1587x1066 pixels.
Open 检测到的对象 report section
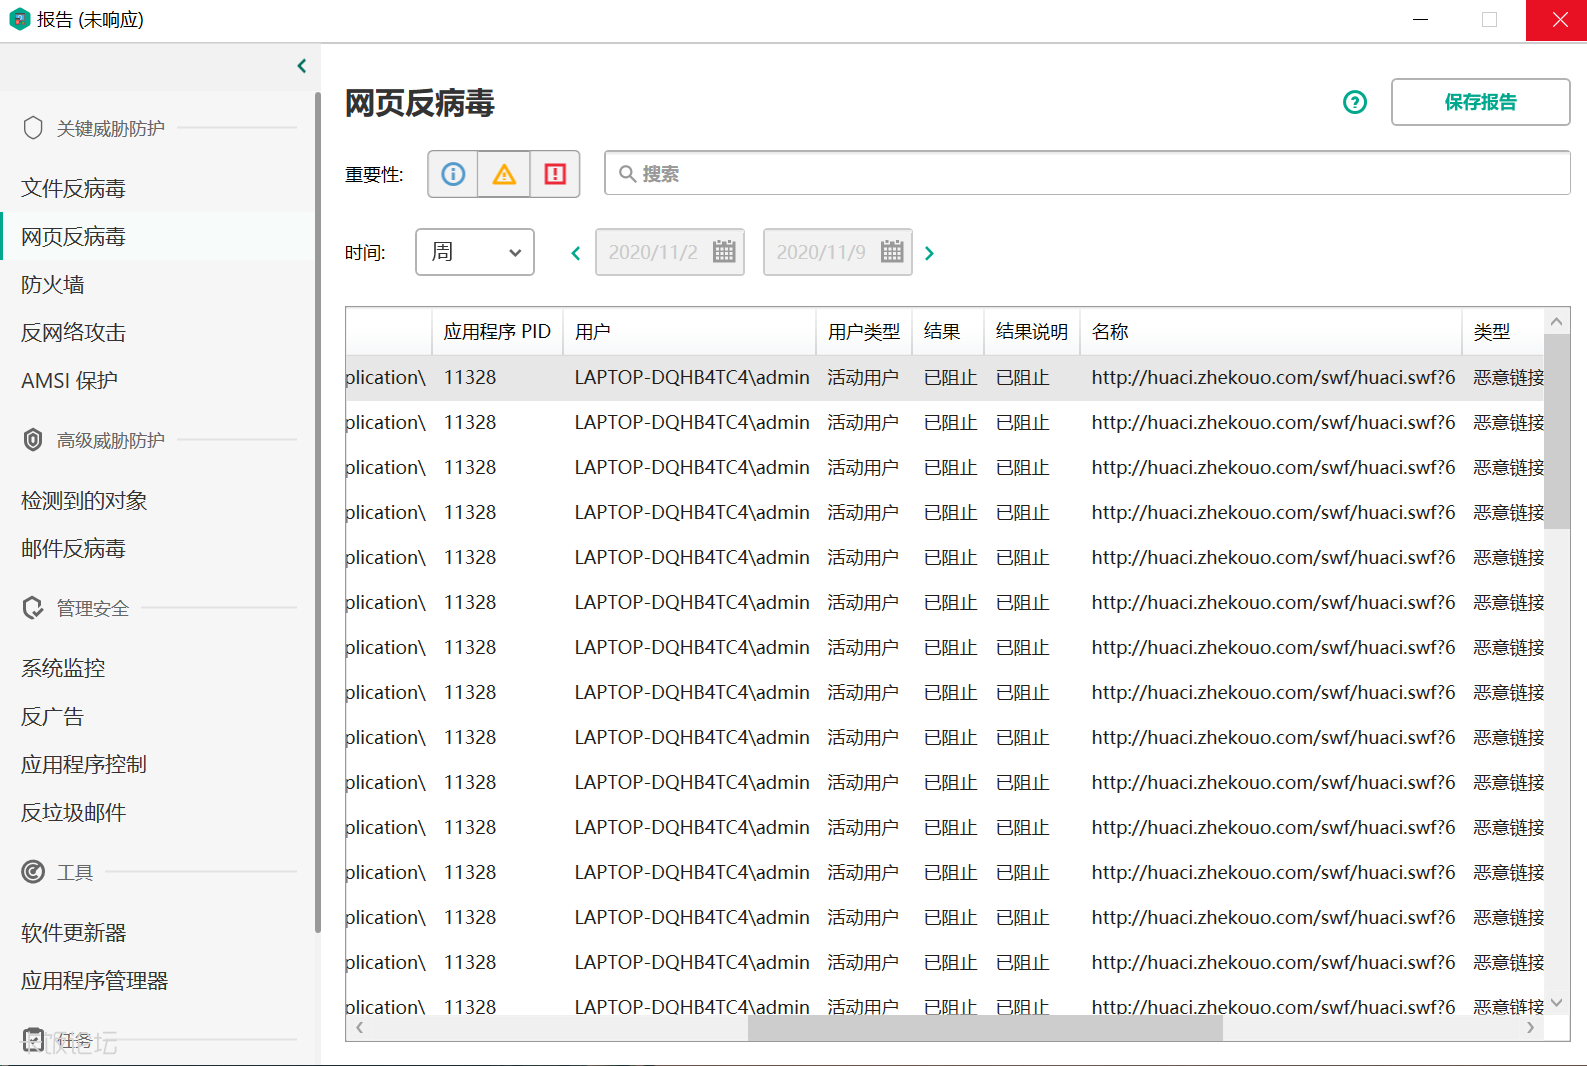84,500
